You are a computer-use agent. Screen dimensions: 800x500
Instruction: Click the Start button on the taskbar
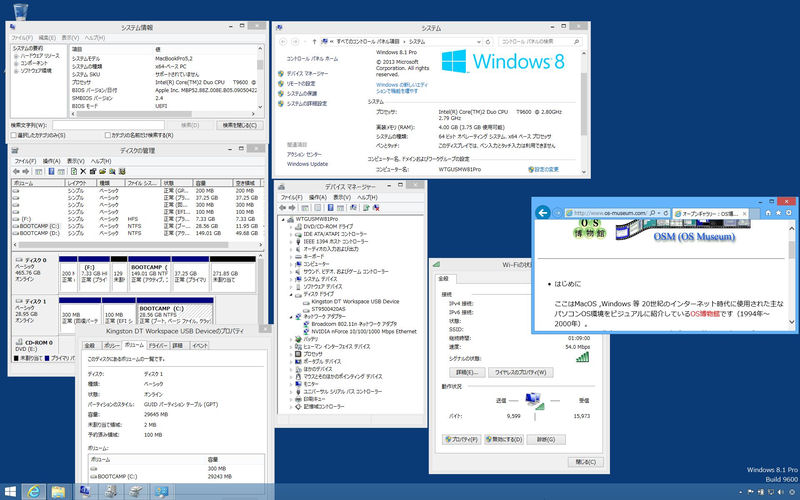point(10,491)
